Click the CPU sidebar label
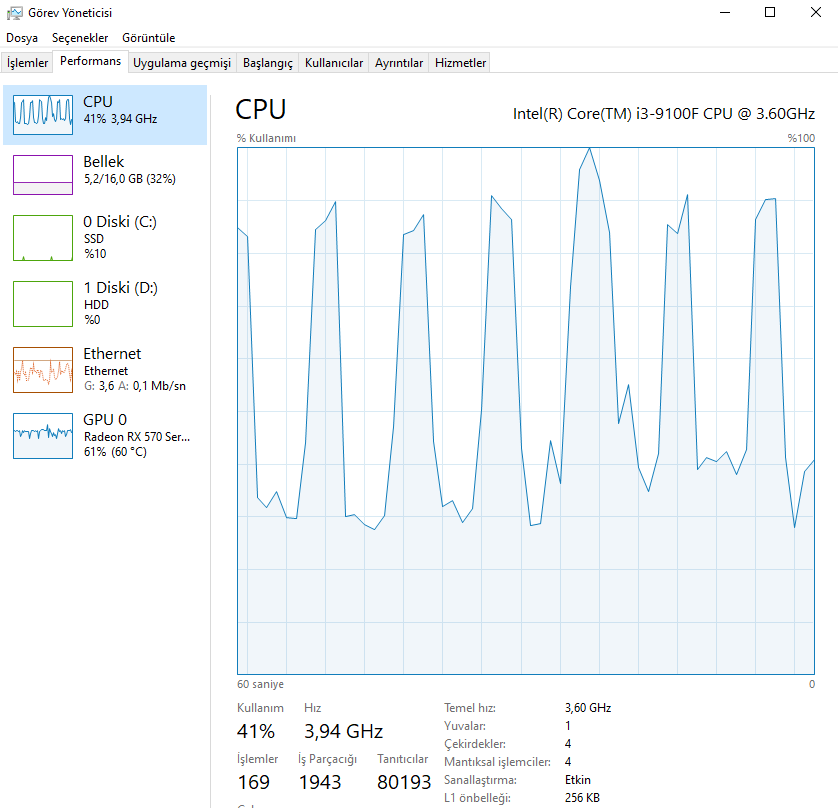Image resolution: width=838 pixels, height=808 pixels. click(x=98, y=102)
